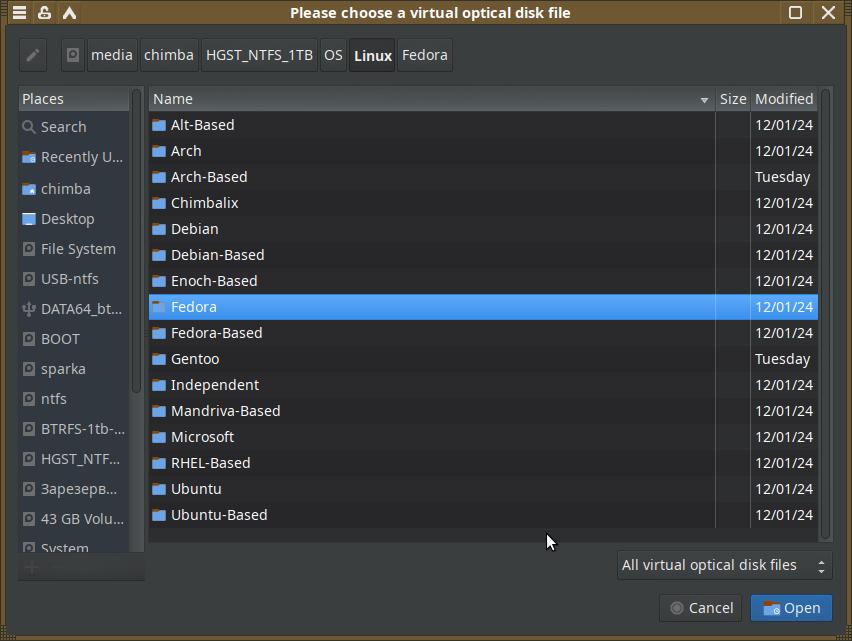This screenshot has height=641, width=852.
Task: Click the add bookmark plus button
Action: (x=32, y=567)
